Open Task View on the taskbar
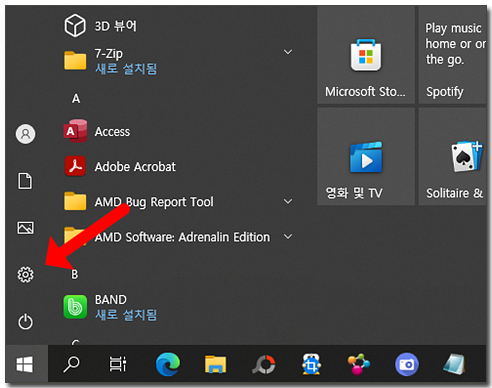Screen dimensions: 492x388 point(118,364)
